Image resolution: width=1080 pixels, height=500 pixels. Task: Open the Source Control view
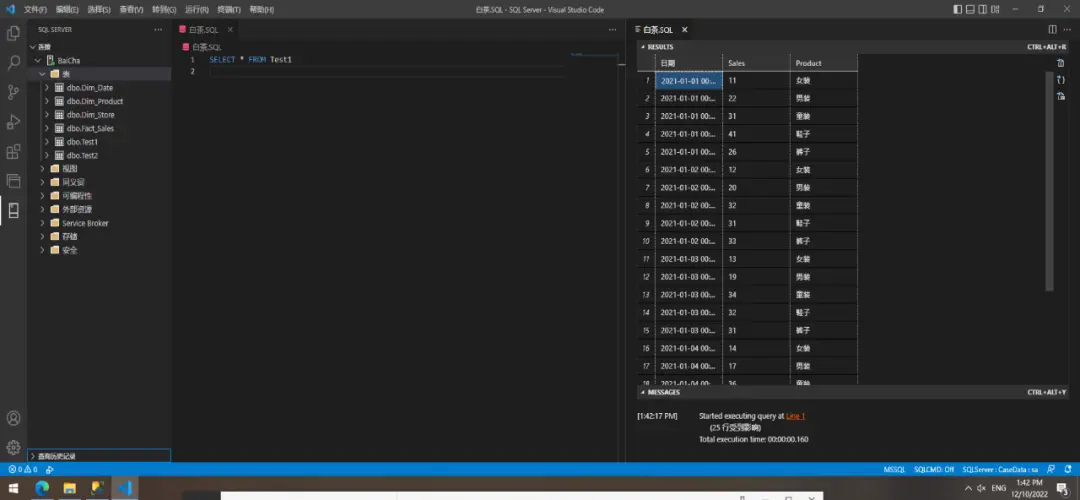click(x=13, y=92)
